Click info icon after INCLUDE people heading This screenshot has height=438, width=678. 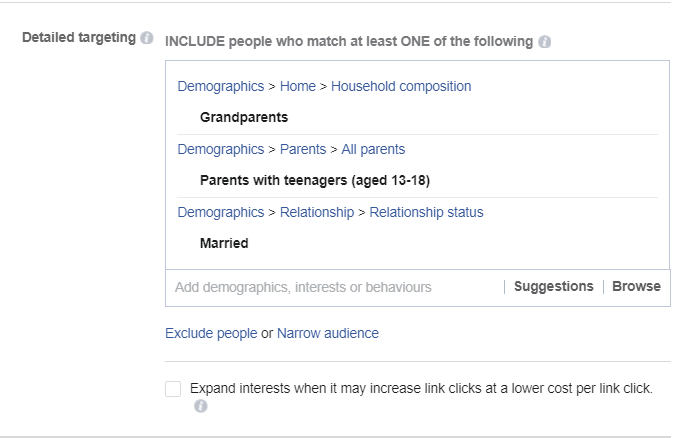click(x=544, y=42)
